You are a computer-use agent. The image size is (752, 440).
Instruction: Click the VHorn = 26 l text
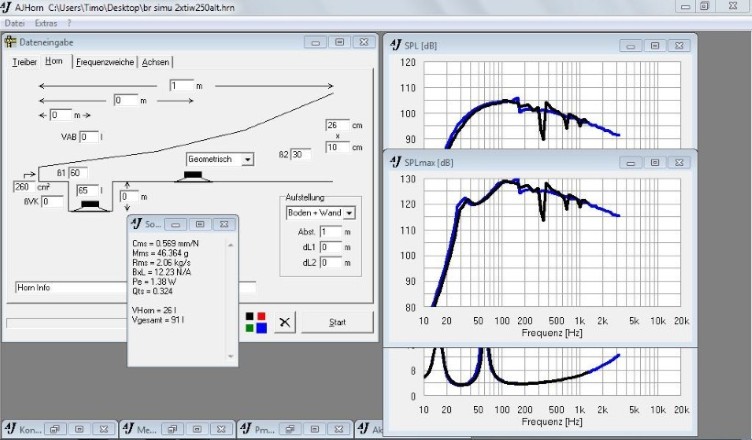[x=154, y=310]
